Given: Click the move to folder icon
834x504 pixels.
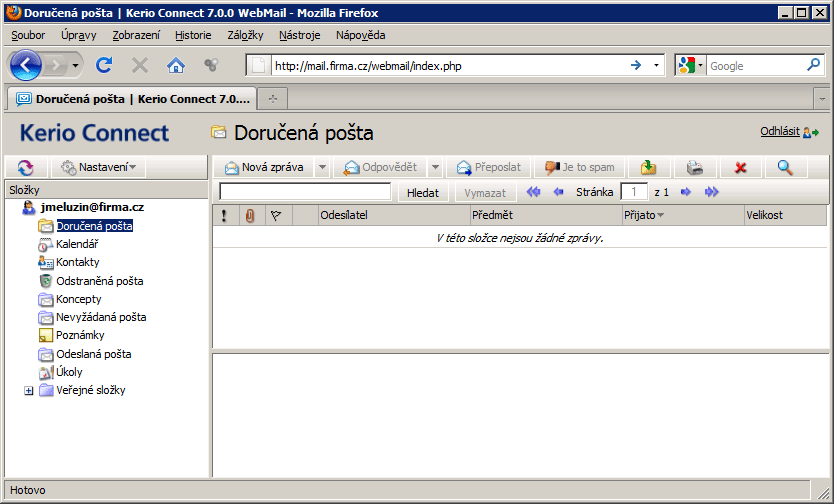Looking at the screenshot, I should [648, 167].
